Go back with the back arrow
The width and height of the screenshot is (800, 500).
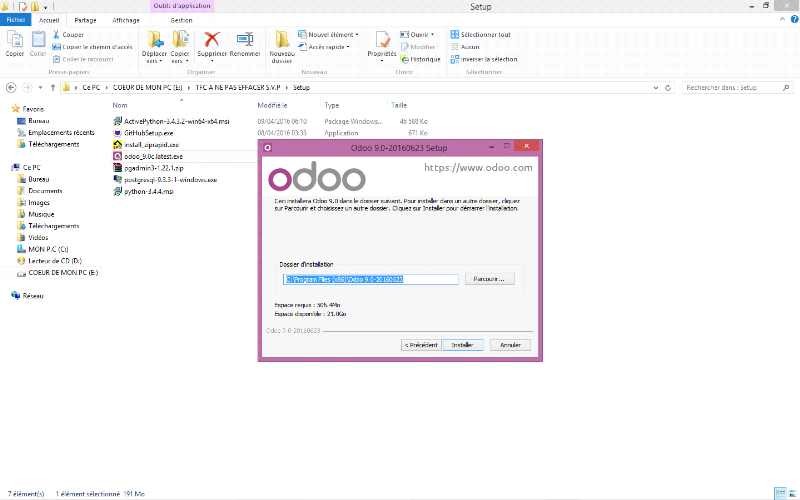point(11,88)
